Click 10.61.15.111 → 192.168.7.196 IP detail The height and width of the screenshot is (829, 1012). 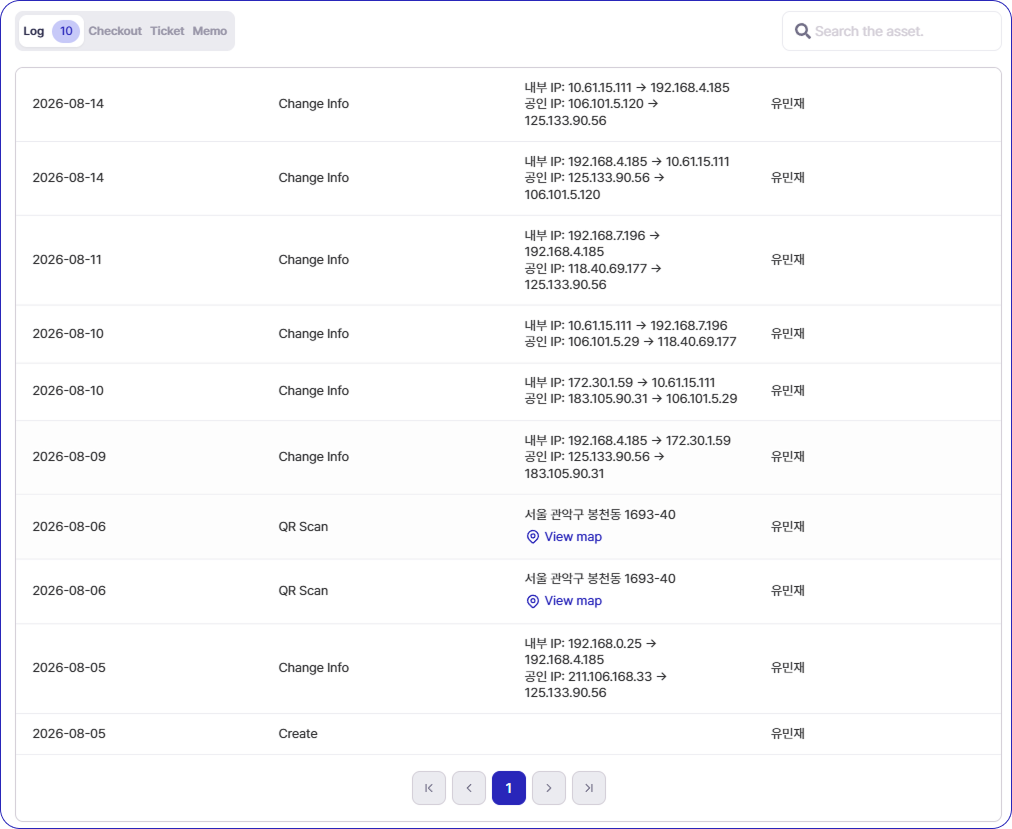(x=625, y=325)
